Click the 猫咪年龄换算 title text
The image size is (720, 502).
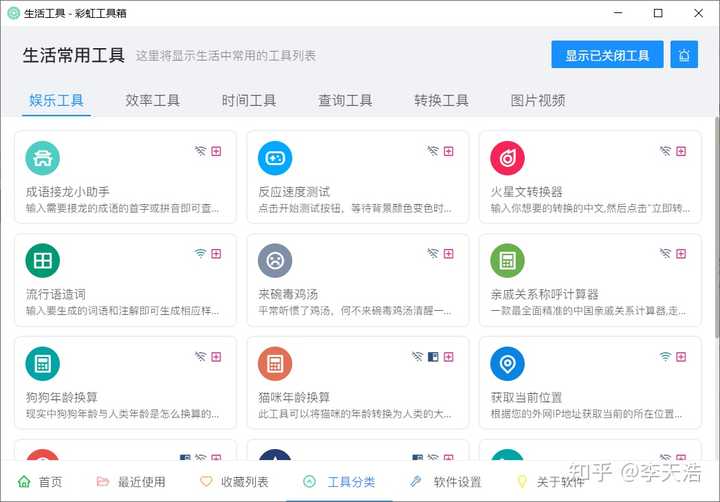click(294, 397)
